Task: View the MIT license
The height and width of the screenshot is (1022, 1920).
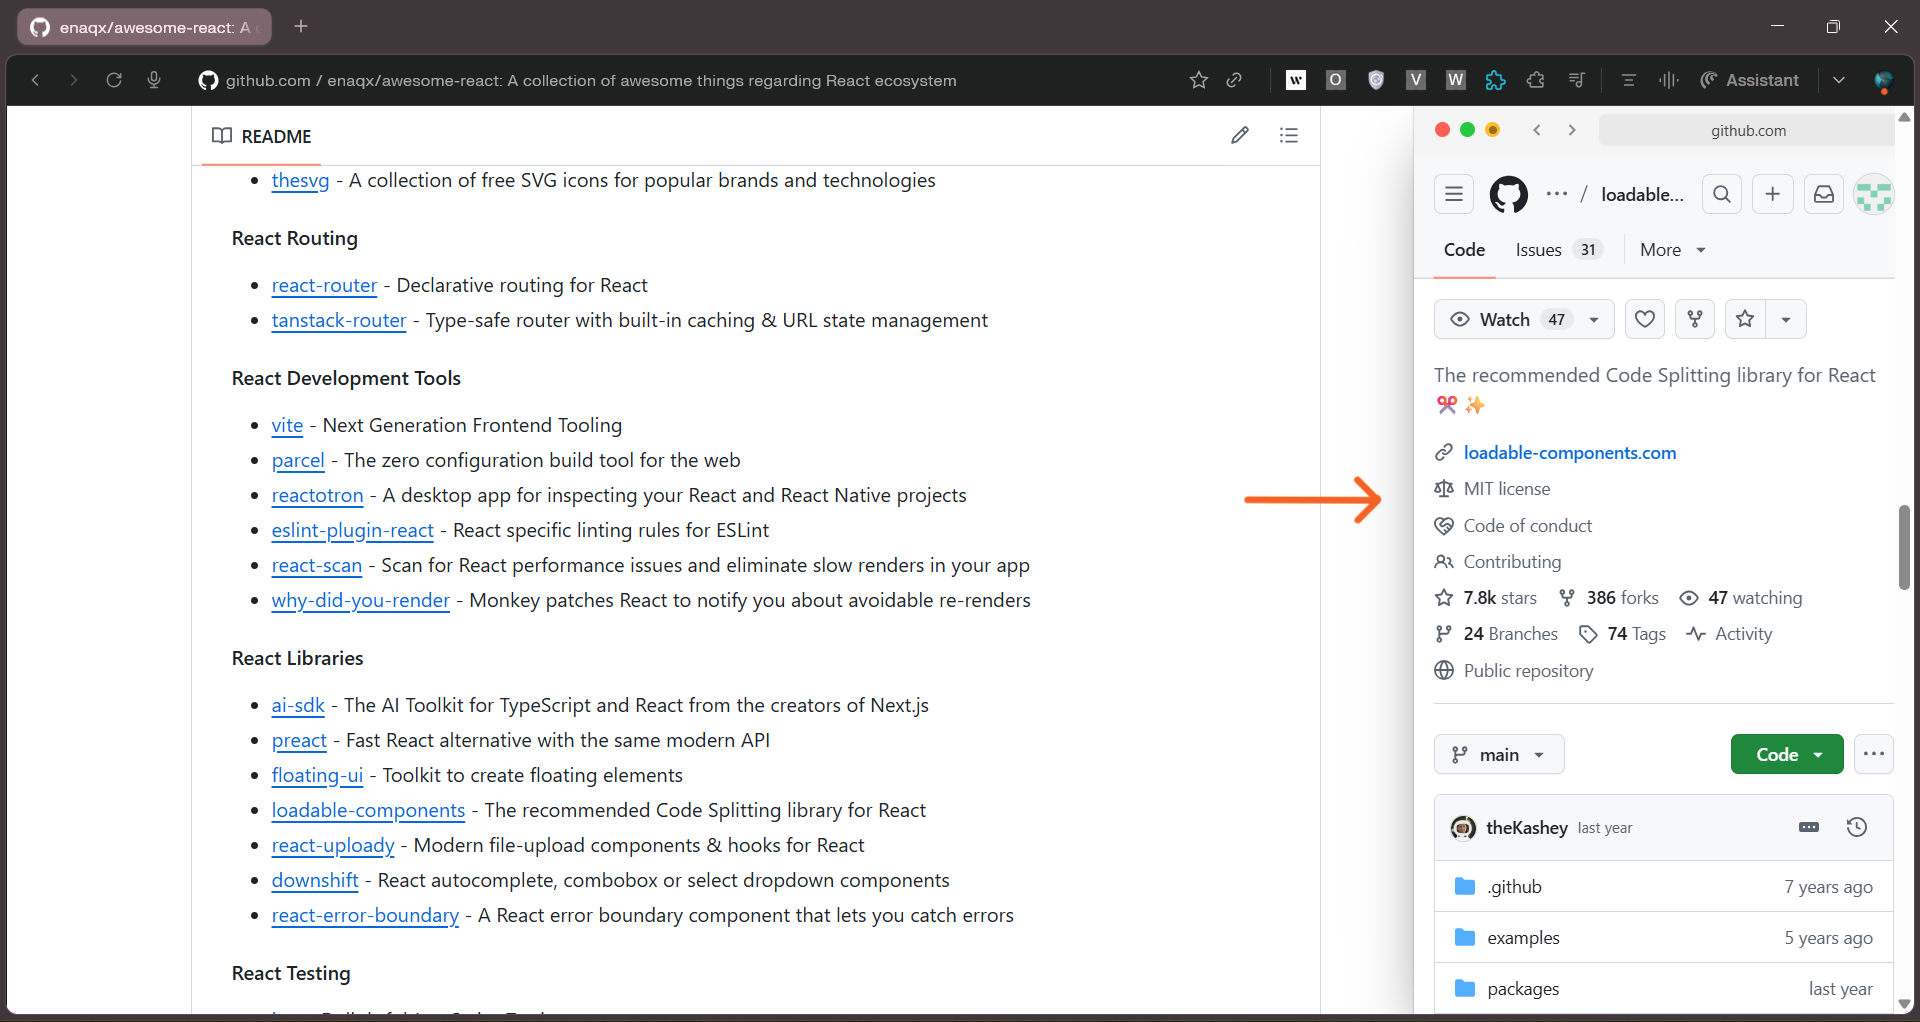Action: (x=1507, y=489)
